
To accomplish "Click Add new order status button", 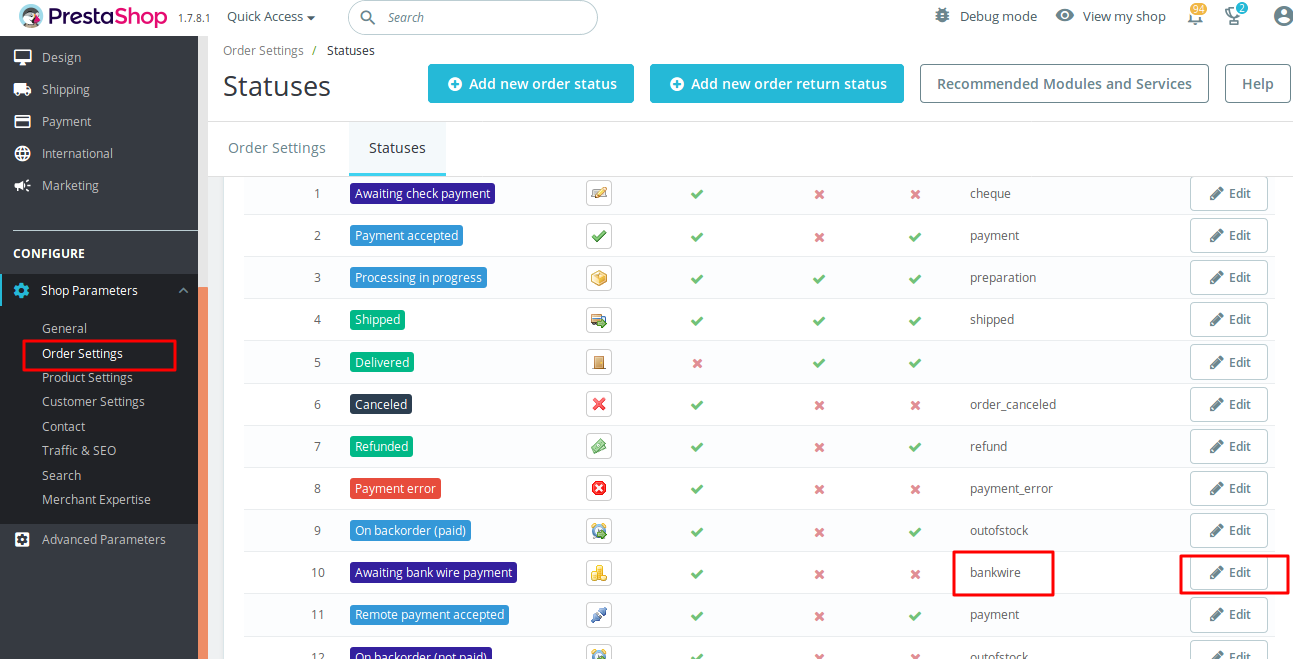I will [531, 84].
